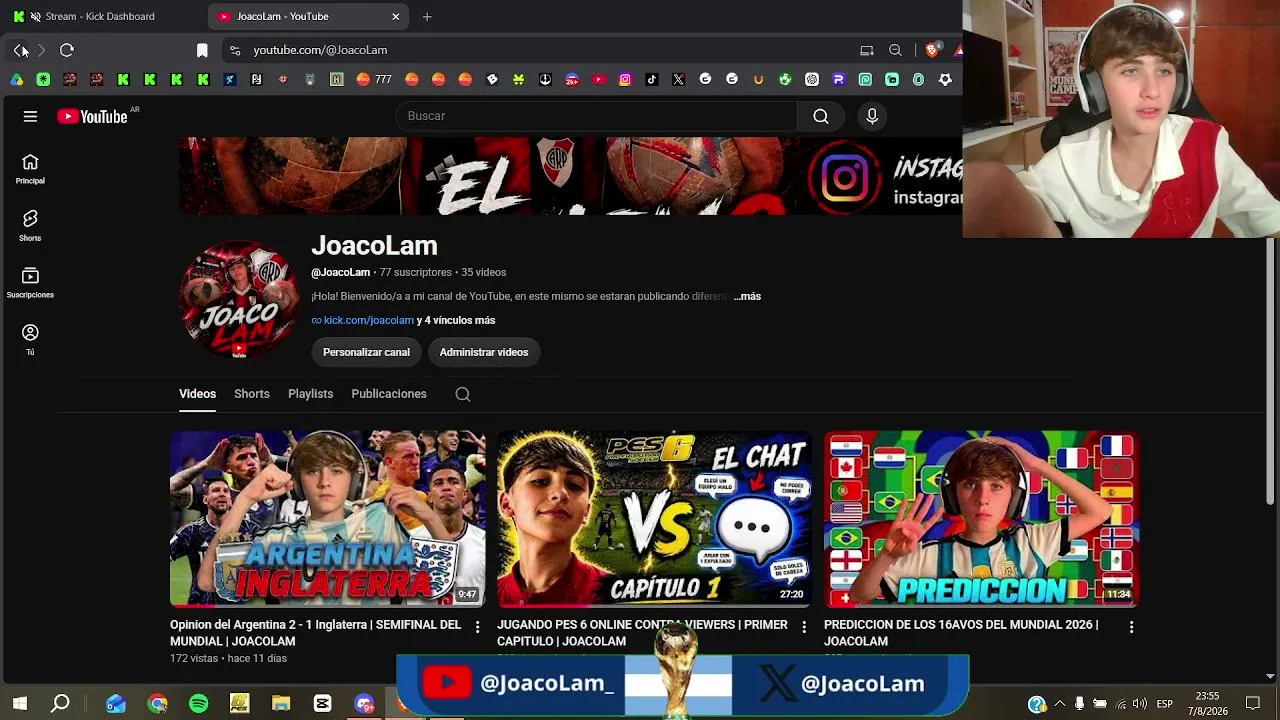Image resolution: width=1280 pixels, height=720 pixels.
Task: Expand the channel description with ...más
Action: (747, 296)
